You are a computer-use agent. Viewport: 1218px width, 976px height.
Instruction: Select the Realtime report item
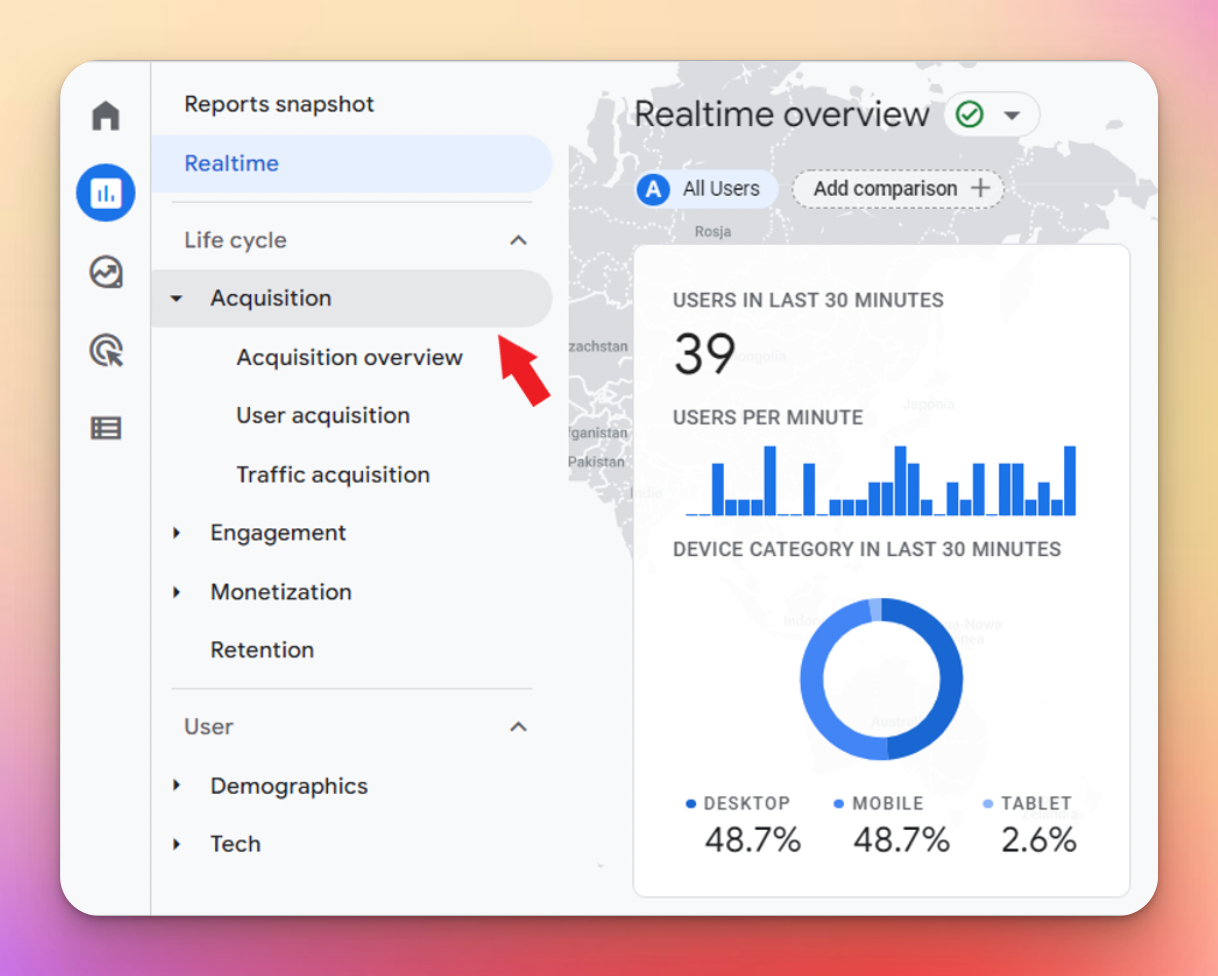click(x=232, y=163)
